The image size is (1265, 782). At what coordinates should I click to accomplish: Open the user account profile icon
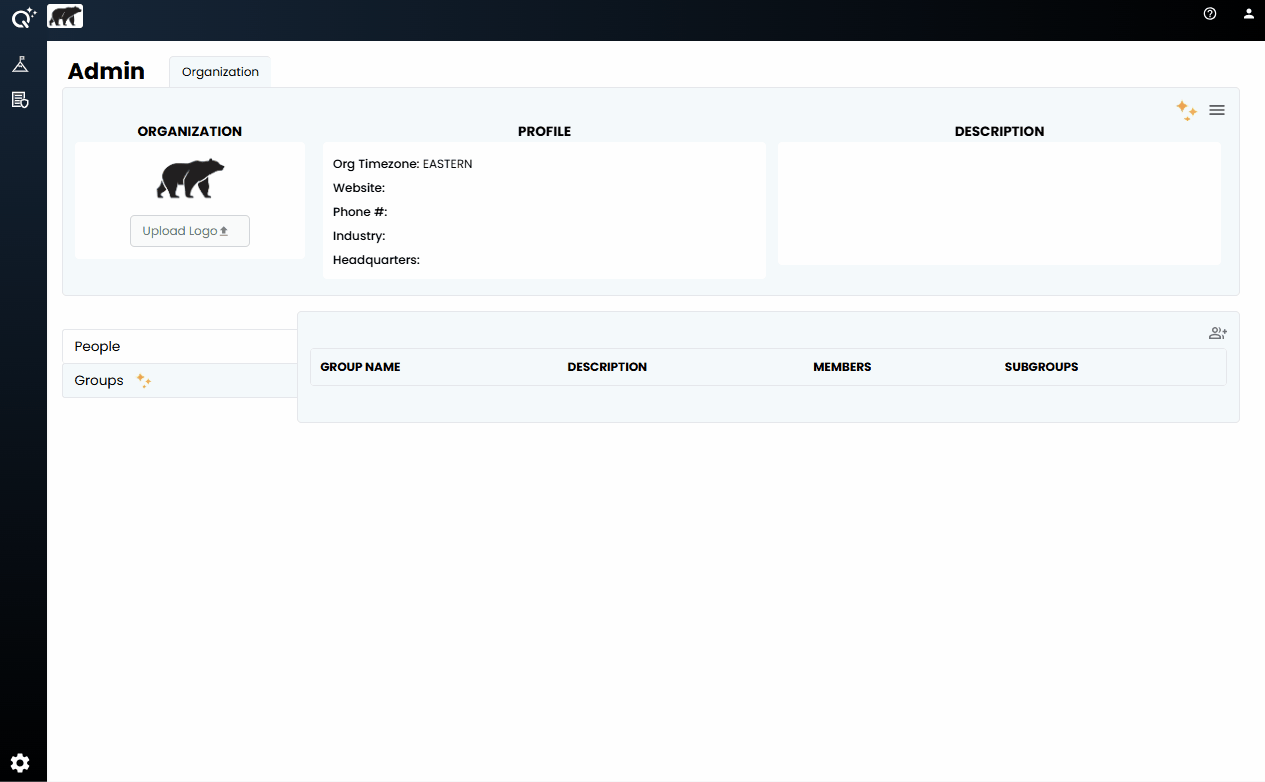tap(1248, 14)
